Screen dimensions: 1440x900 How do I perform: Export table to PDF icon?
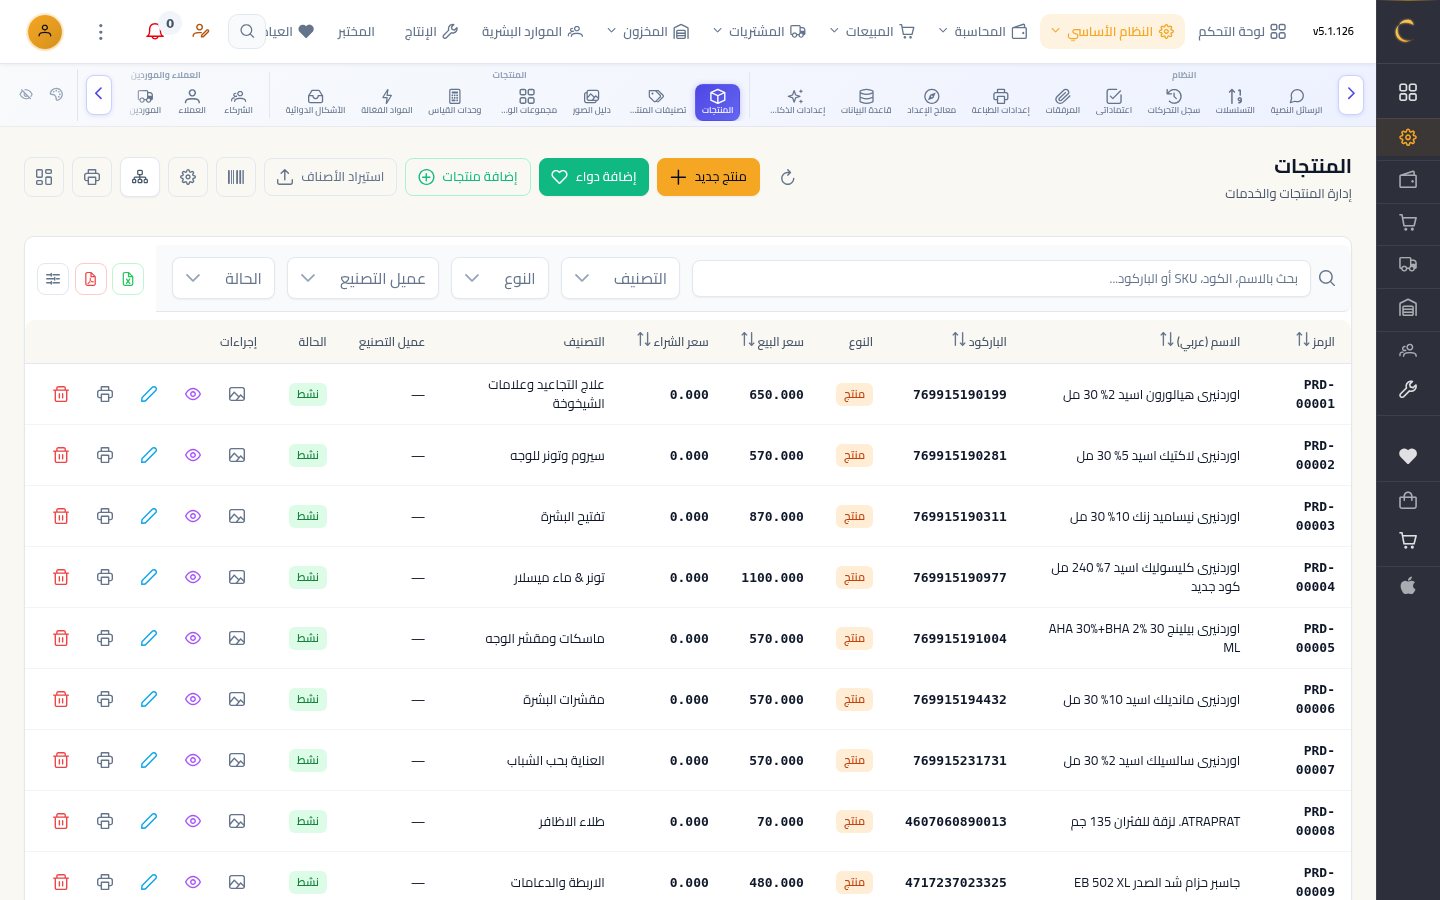[x=90, y=279]
